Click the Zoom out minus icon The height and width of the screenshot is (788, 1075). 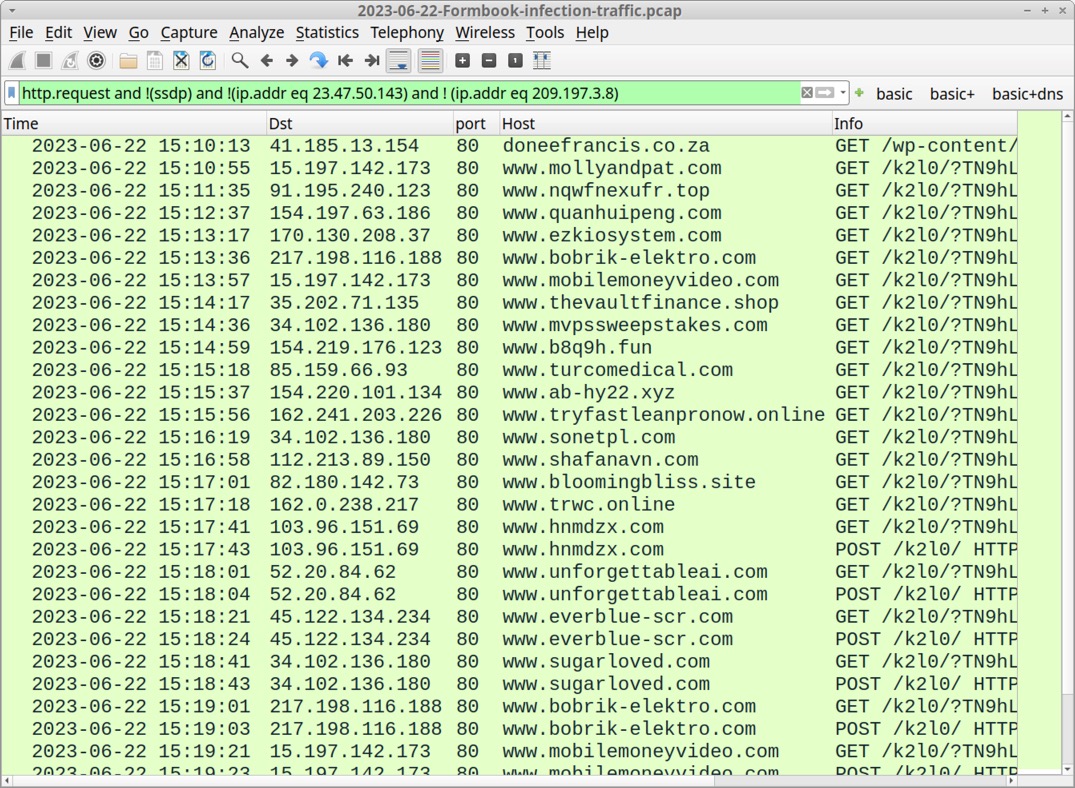click(489, 60)
